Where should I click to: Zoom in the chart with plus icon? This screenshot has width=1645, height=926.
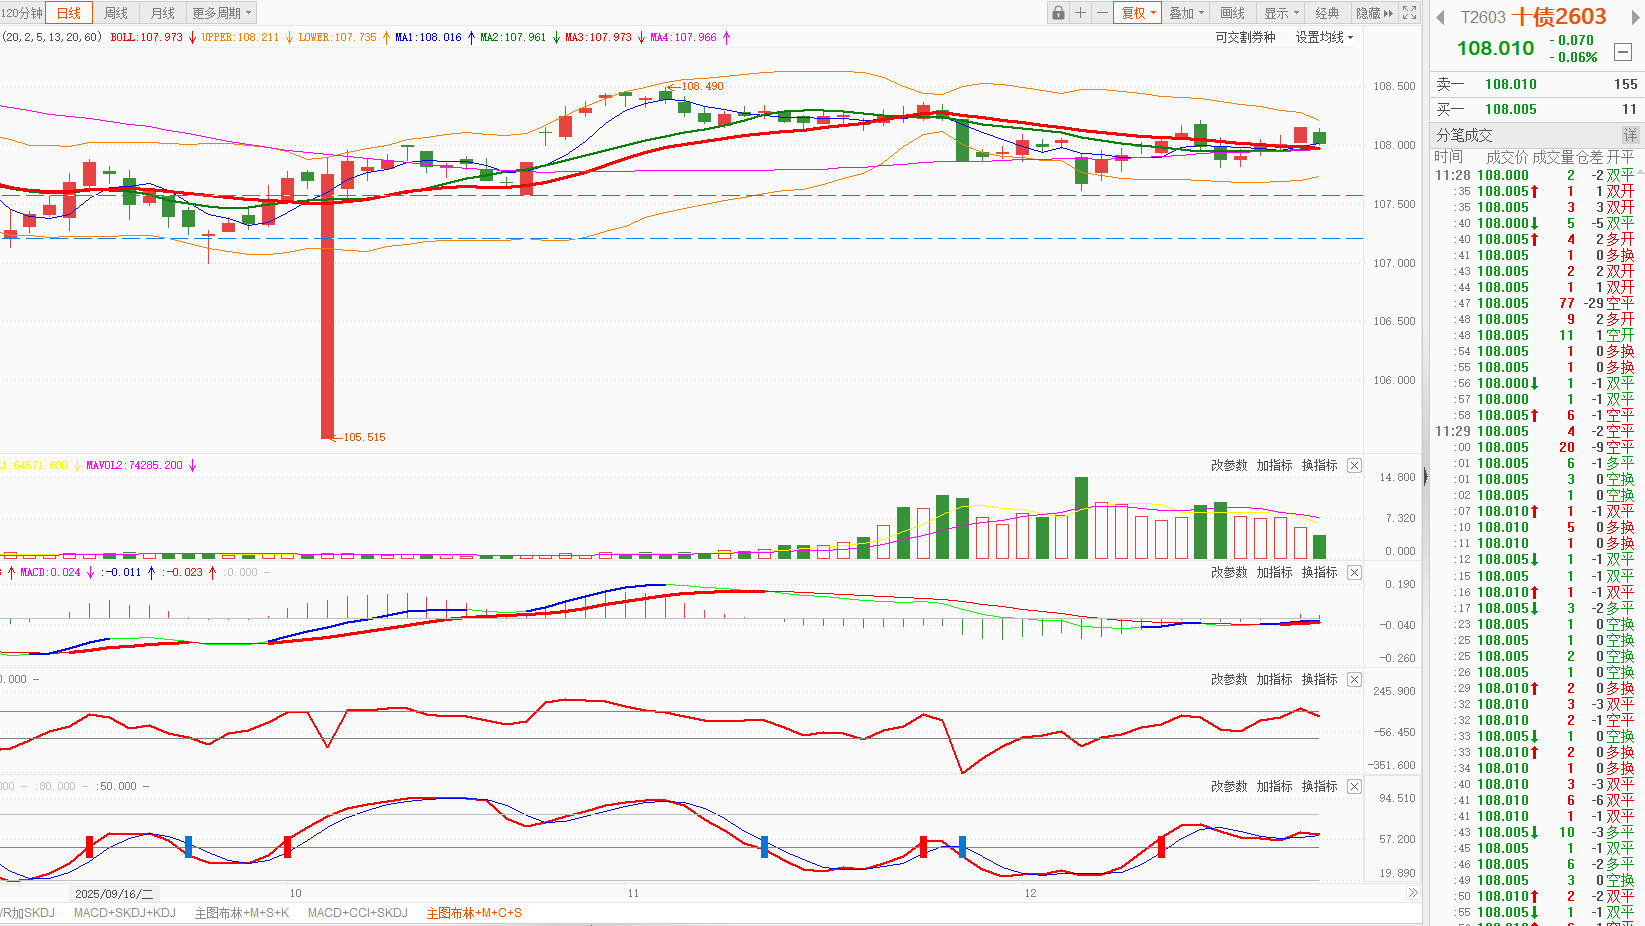(1080, 13)
